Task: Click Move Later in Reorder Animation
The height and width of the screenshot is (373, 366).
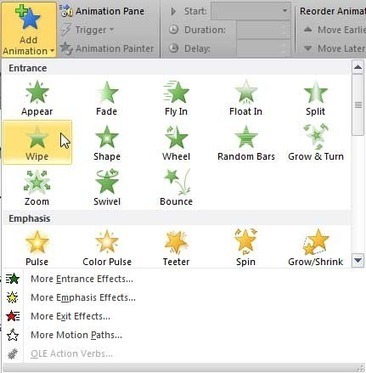Action: pos(334,49)
